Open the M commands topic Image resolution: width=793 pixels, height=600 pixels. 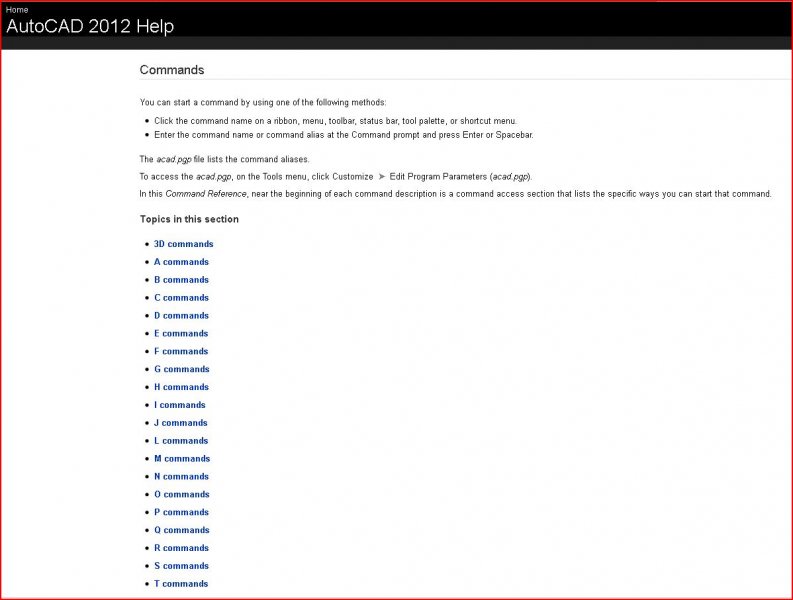point(182,459)
